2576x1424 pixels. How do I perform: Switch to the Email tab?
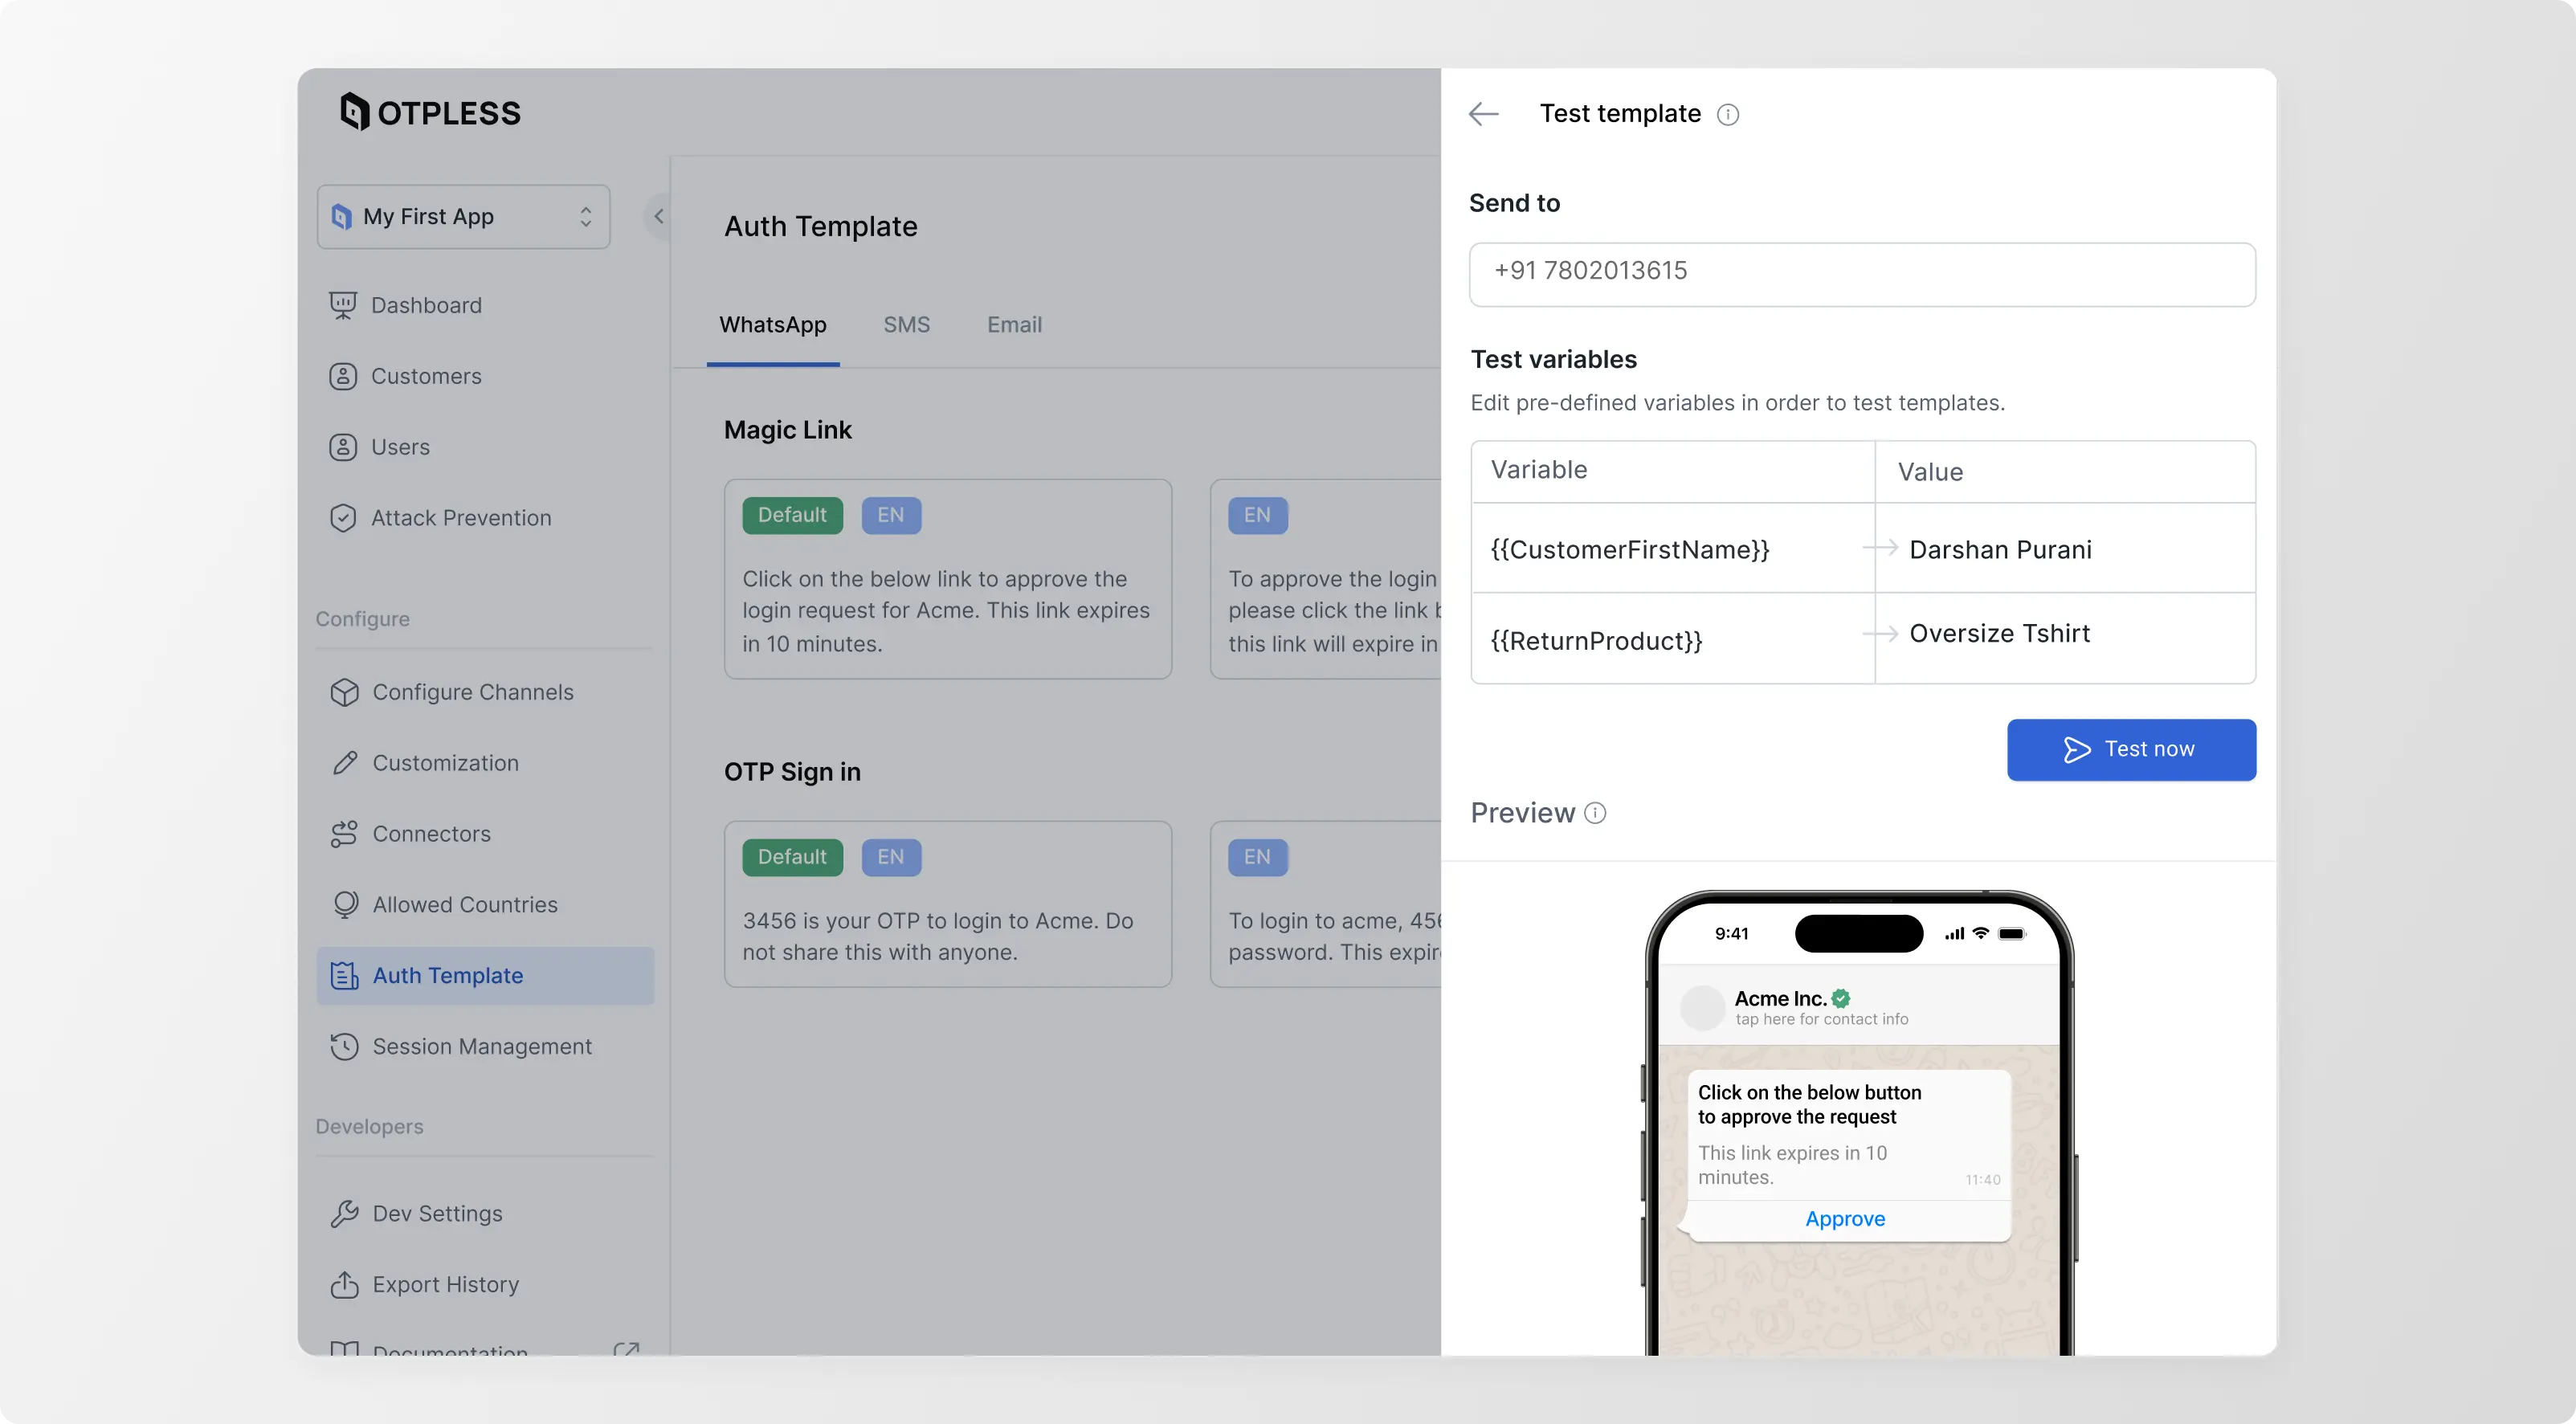pyautogui.click(x=1013, y=324)
